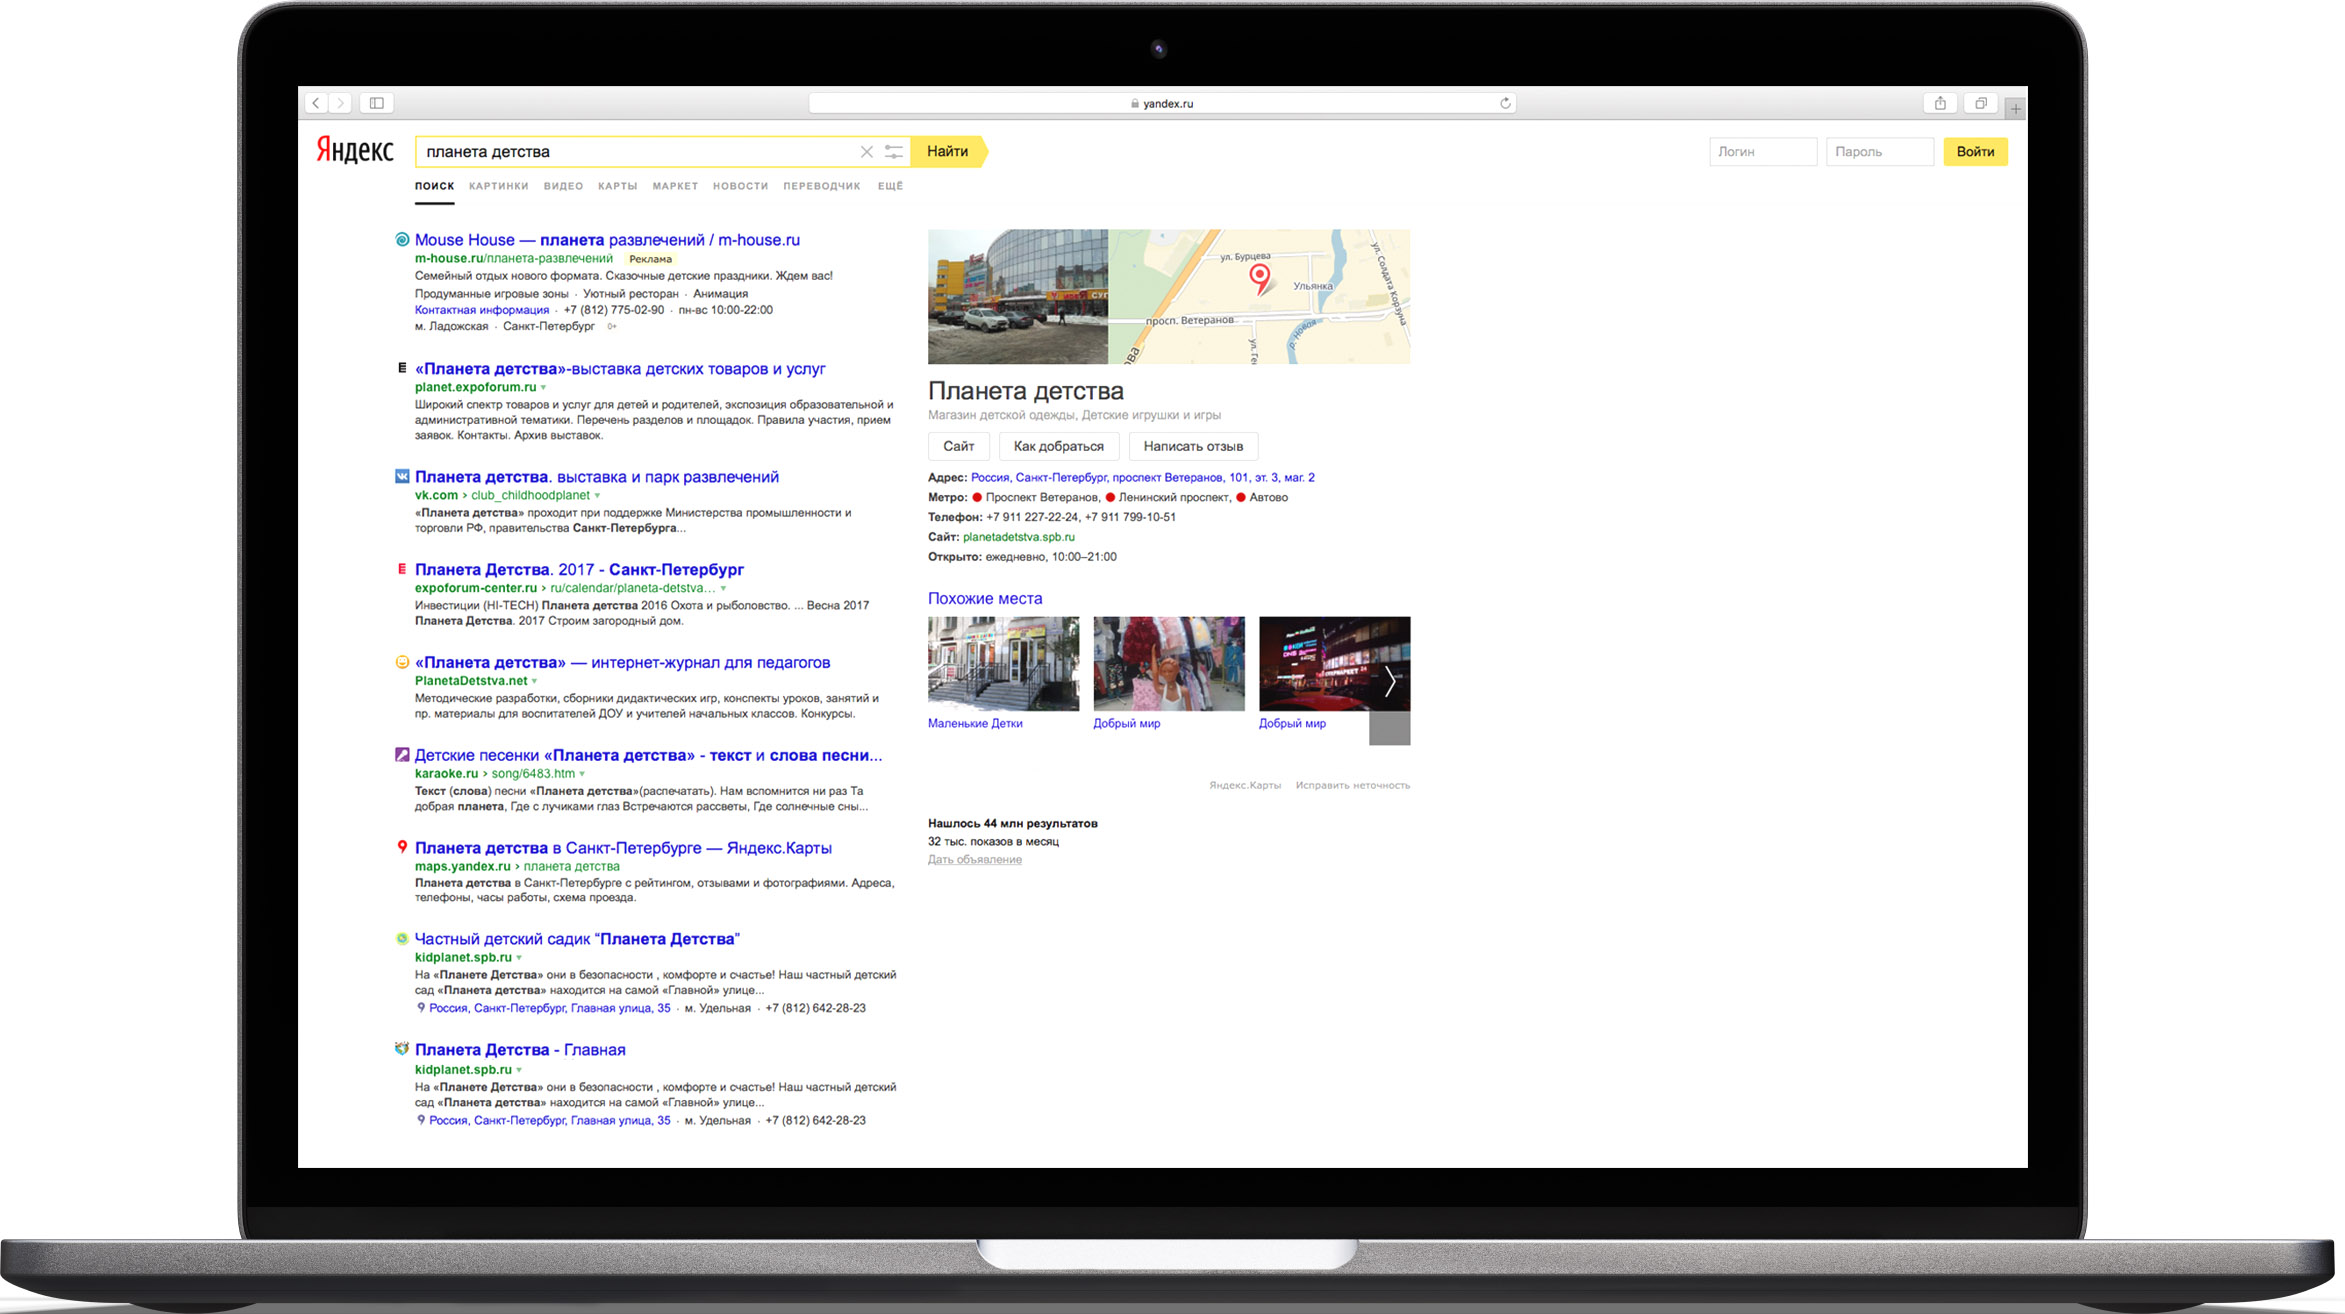Click the red map pin marker

(x=1260, y=279)
